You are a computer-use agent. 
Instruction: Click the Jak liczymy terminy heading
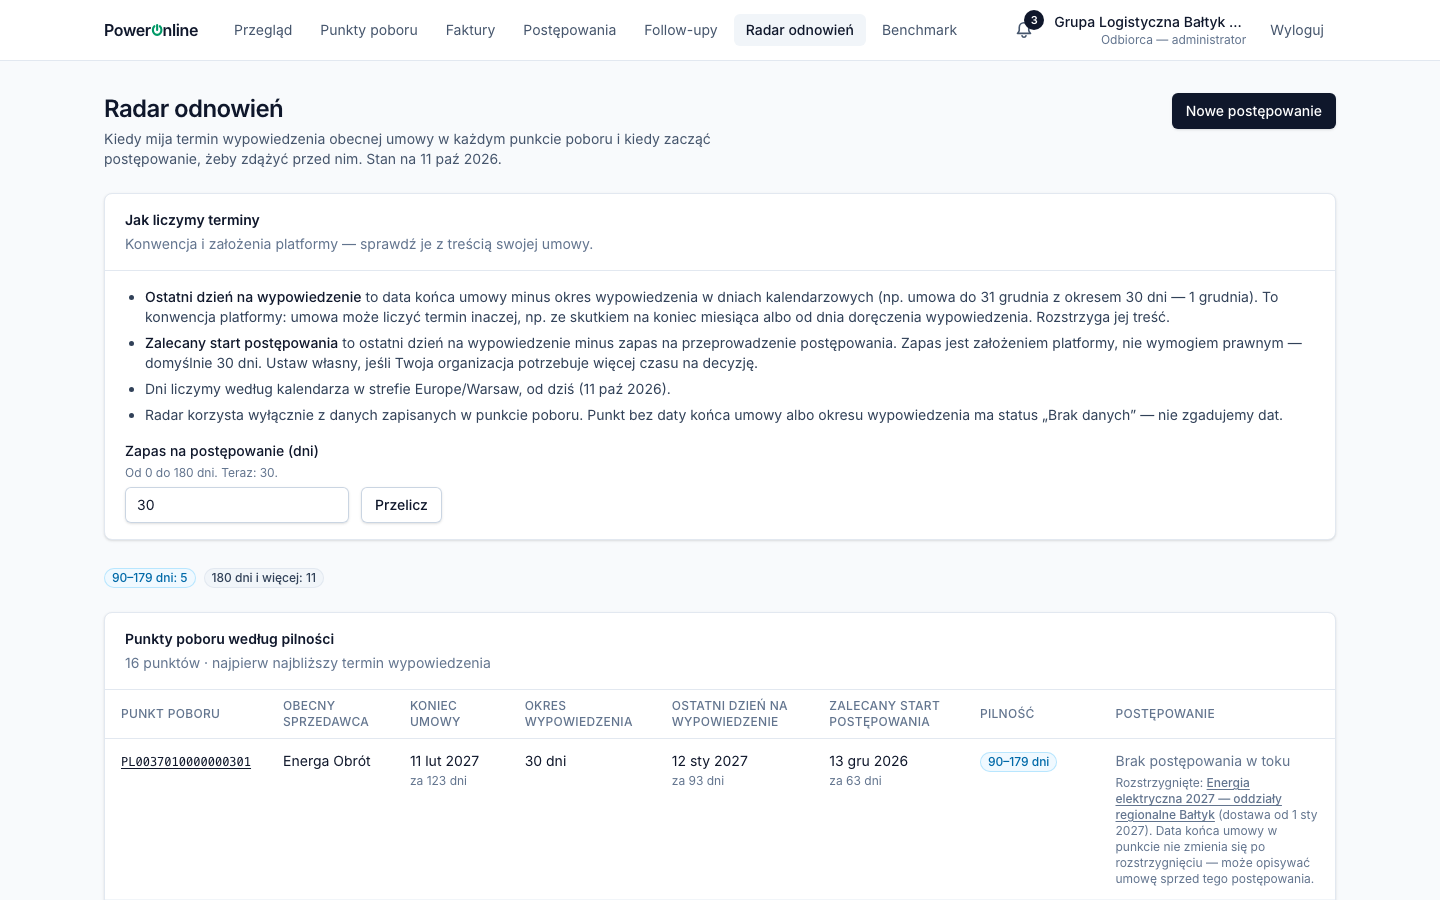192,220
